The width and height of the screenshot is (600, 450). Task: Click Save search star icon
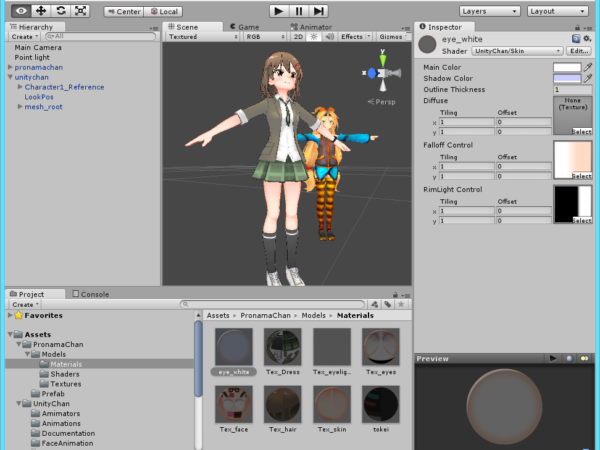click(401, 304)
